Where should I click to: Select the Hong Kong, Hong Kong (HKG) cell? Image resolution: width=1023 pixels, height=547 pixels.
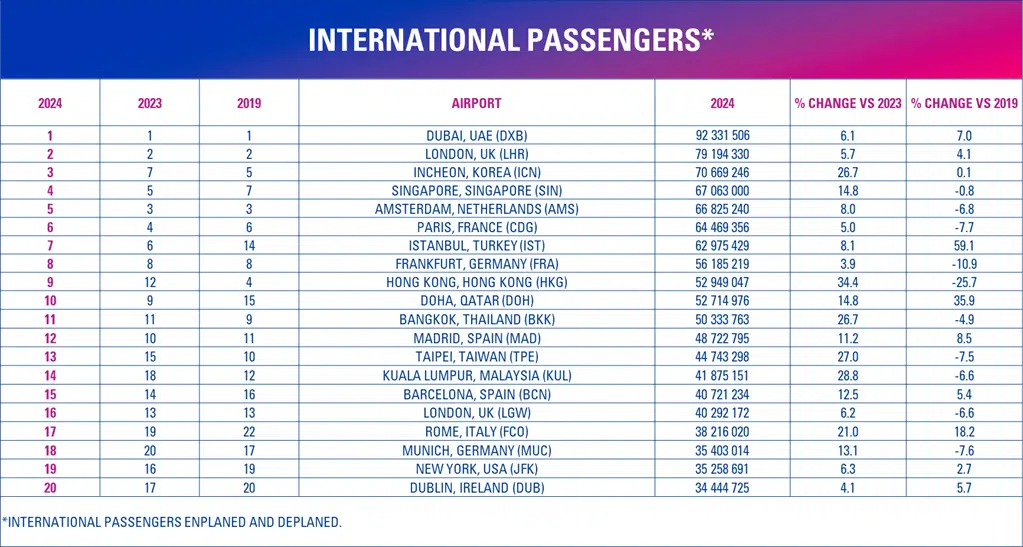(476, 282)
